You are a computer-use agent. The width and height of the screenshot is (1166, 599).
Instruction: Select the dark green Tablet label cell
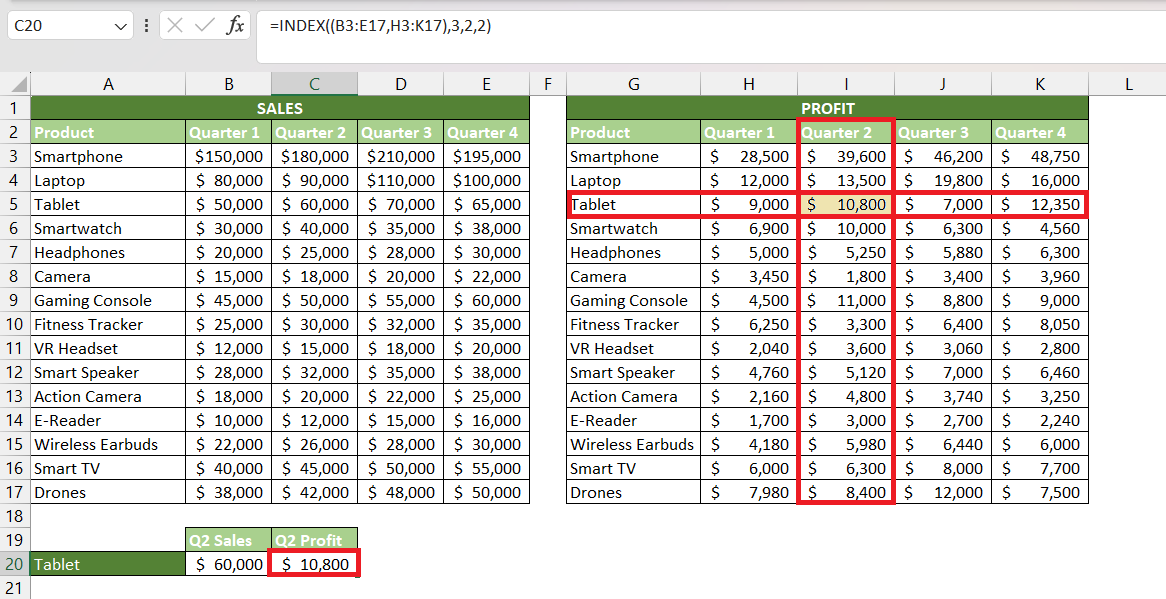tap(109, 564)
